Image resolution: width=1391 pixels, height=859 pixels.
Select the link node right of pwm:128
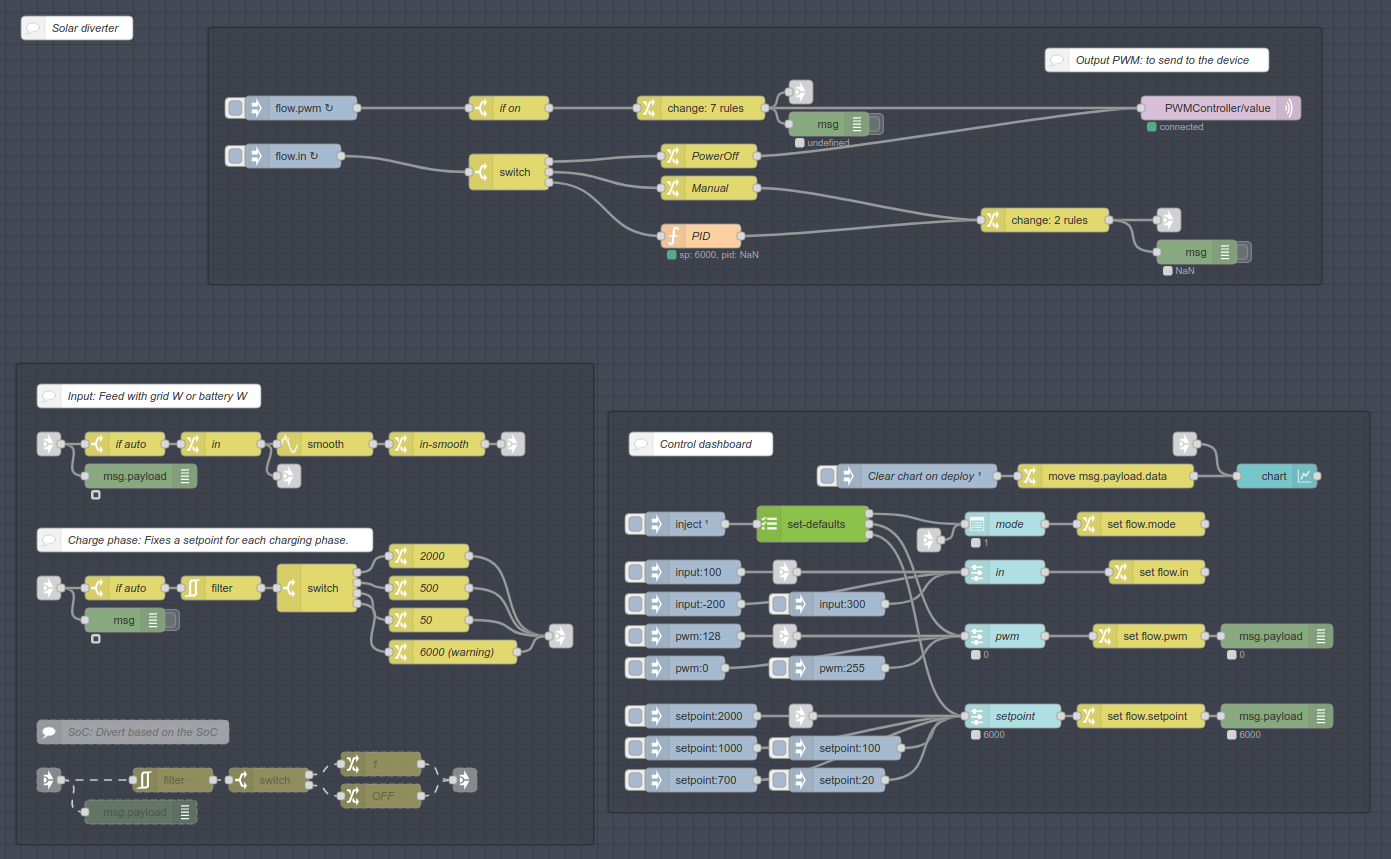point(785,636)
